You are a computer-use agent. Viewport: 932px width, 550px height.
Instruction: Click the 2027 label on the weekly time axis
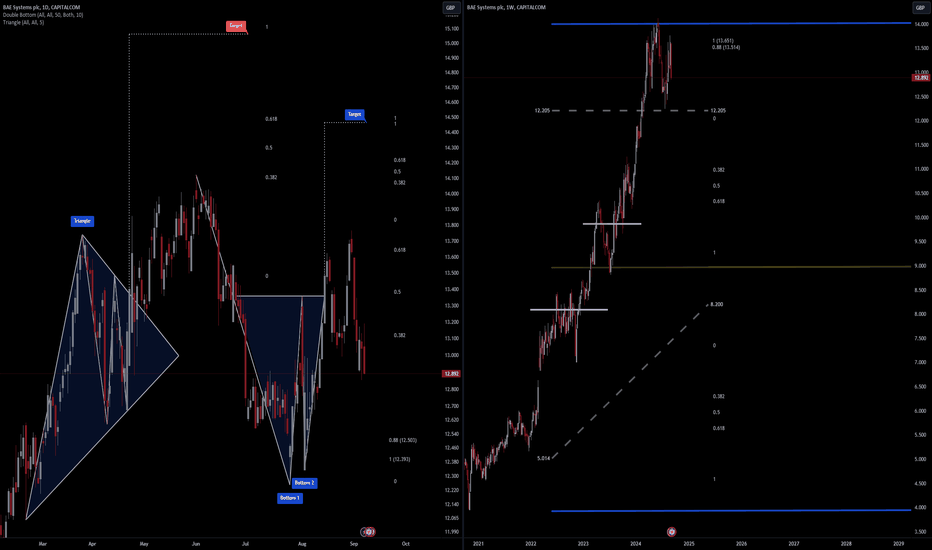794,543
